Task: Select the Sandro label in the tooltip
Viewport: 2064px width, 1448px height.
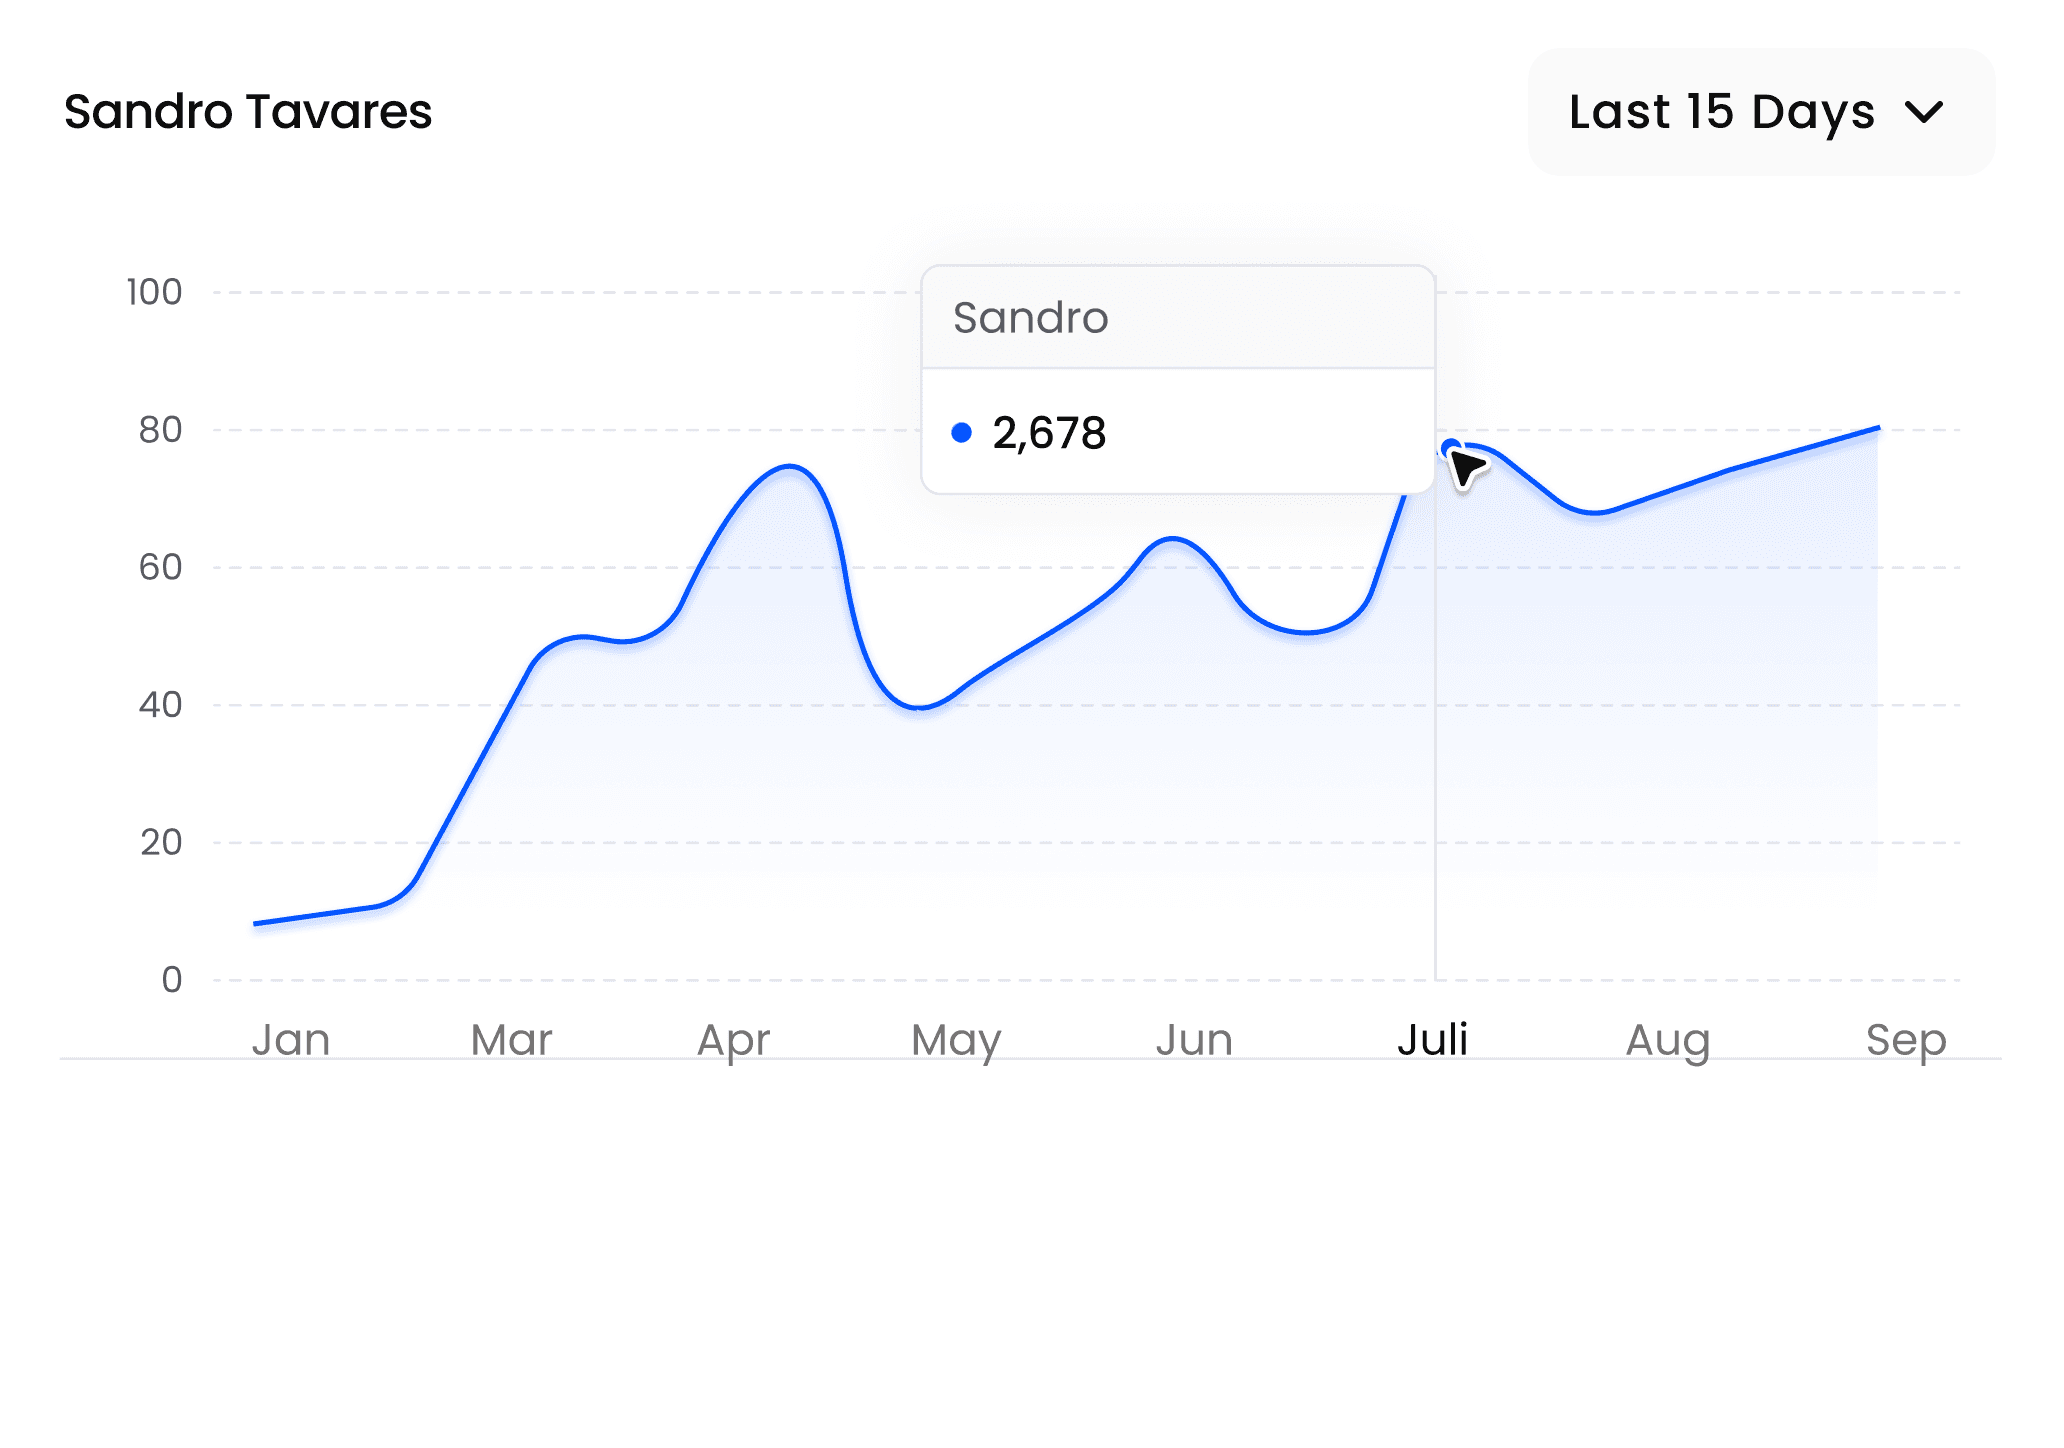Action: [x=1030, y=318]
